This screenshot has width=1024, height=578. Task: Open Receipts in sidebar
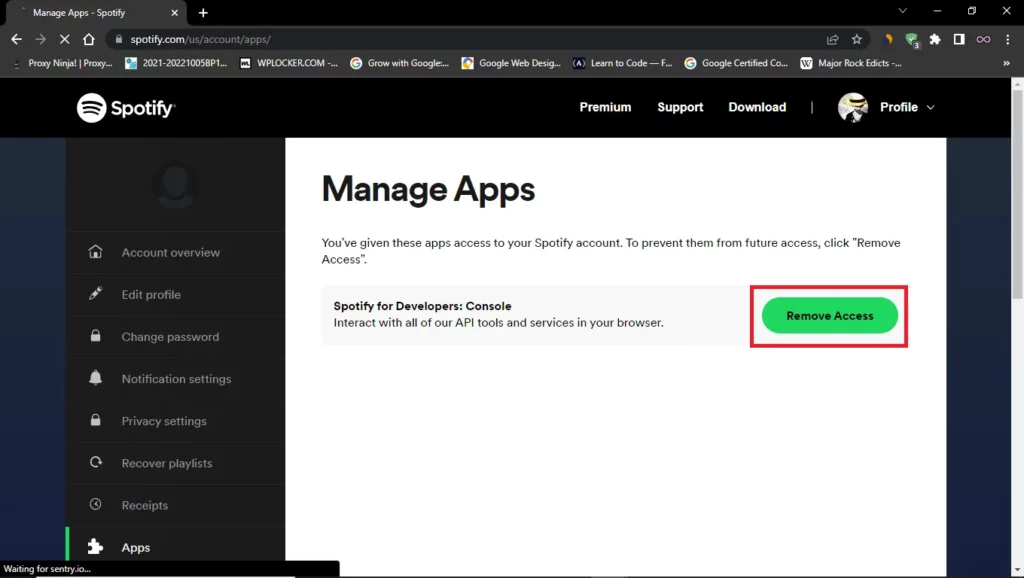coord(175,505)
